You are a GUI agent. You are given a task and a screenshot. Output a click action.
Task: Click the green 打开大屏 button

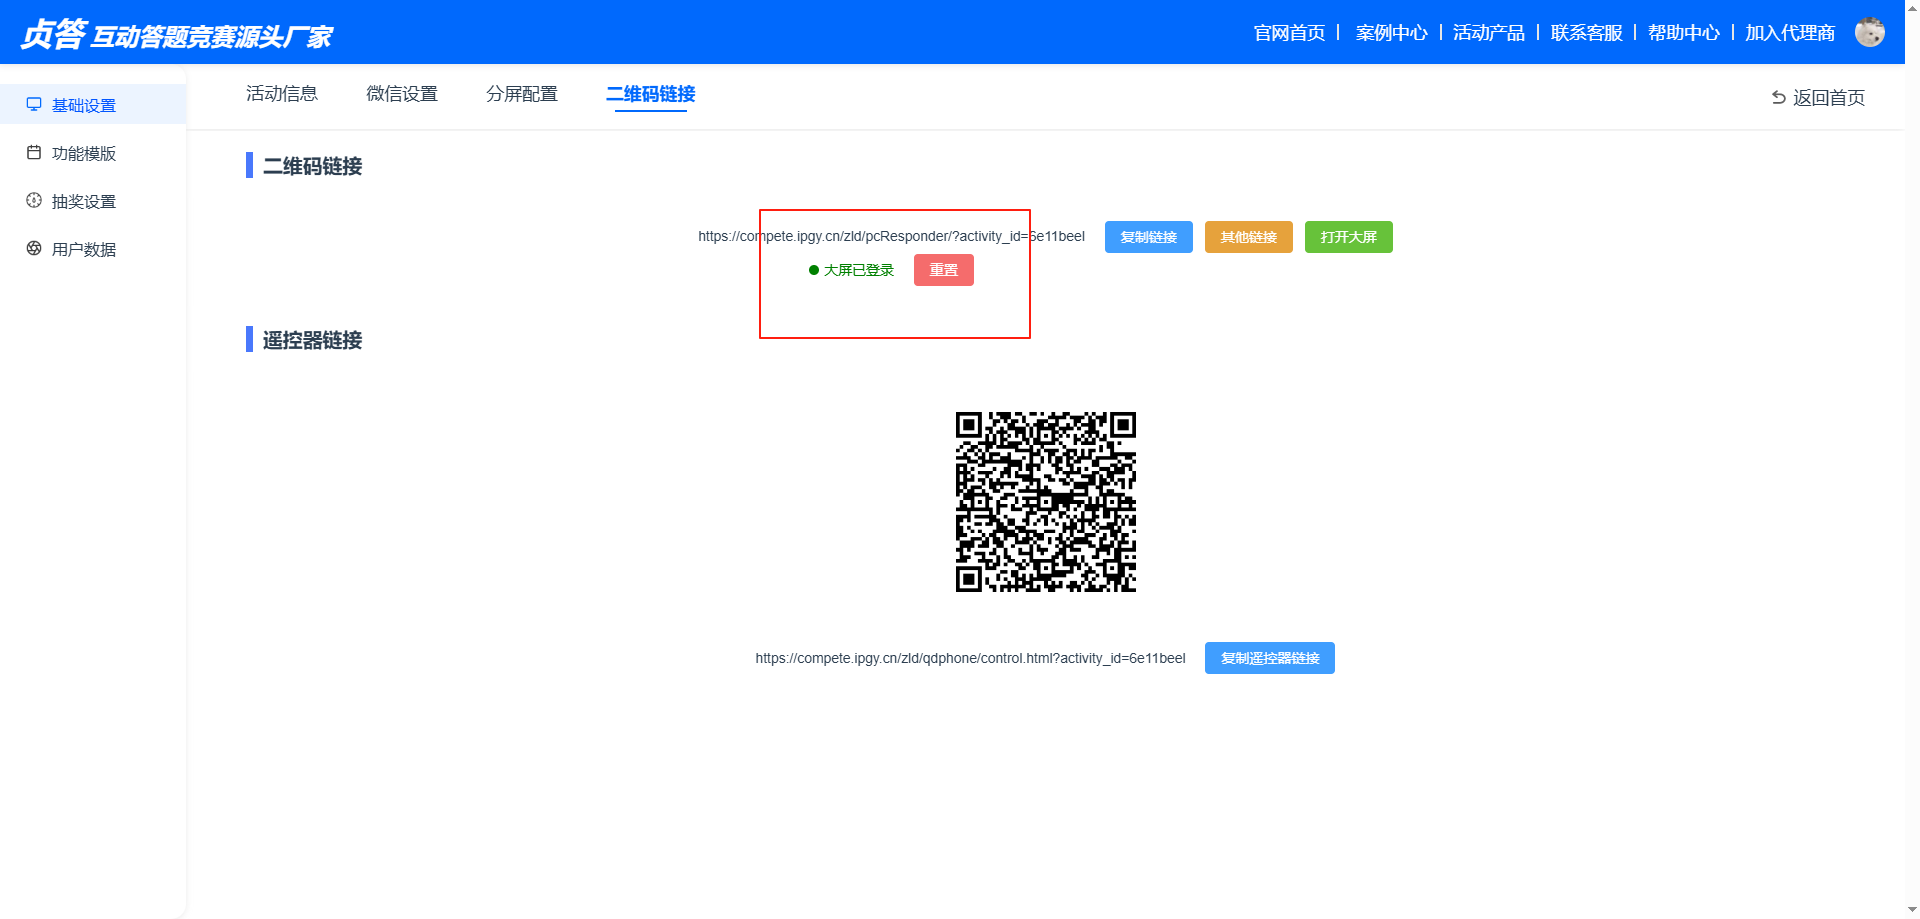click(x=1349, y=237)
